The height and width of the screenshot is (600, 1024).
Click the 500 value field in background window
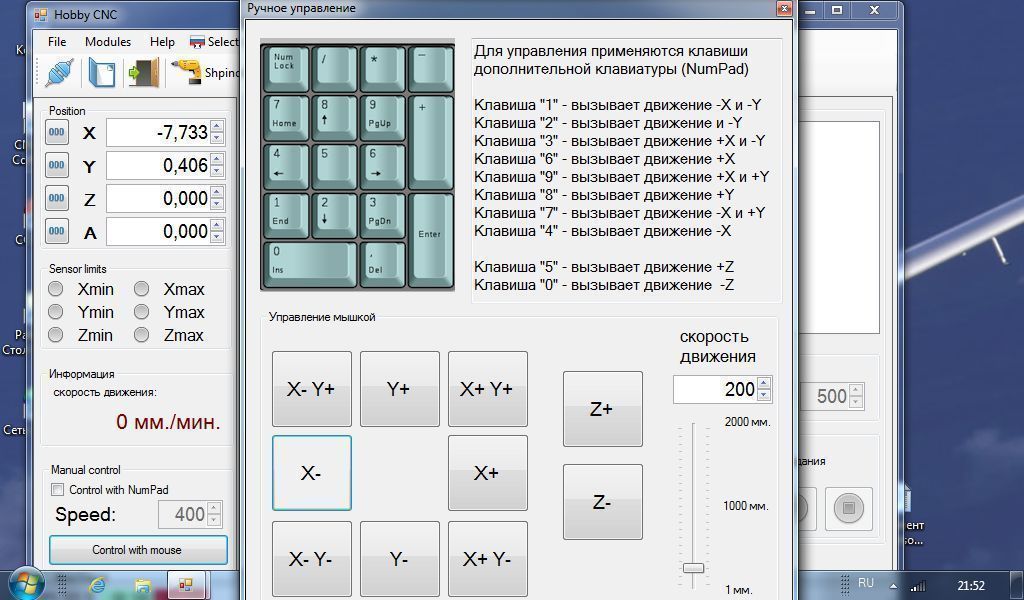click(x=825, y=396)
